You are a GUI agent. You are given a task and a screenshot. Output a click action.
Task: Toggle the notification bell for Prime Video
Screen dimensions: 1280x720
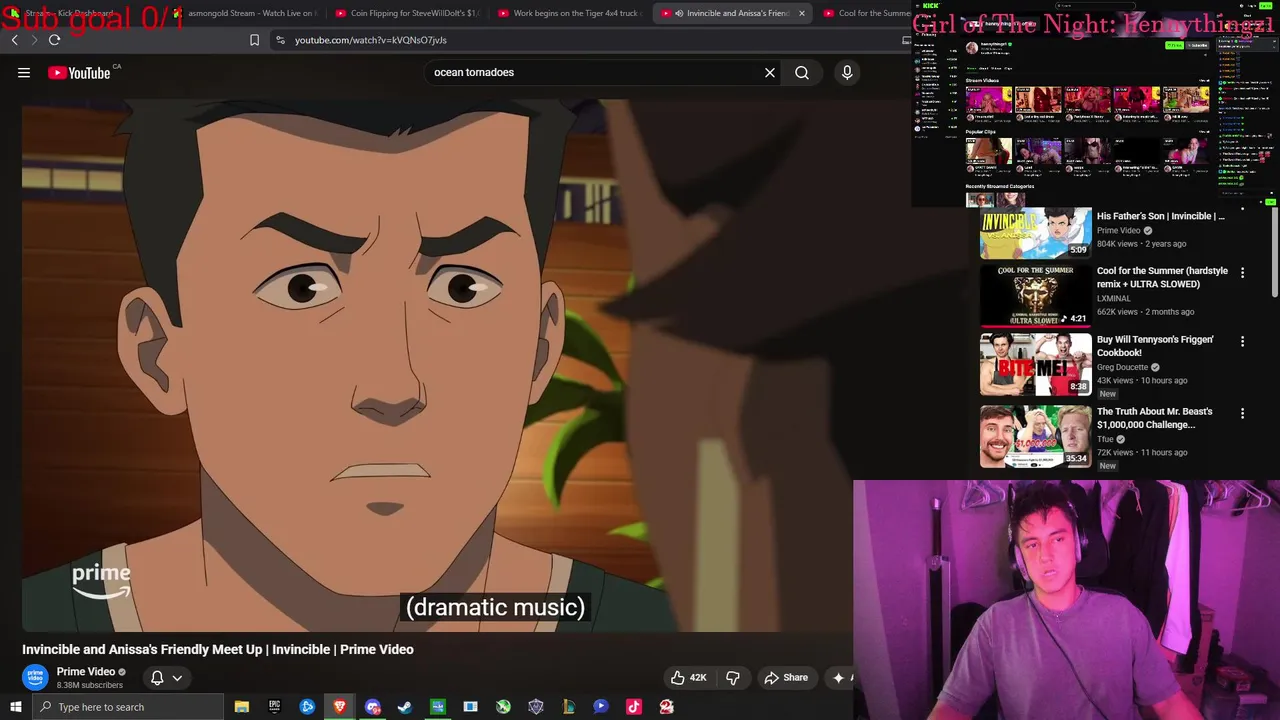157,677
